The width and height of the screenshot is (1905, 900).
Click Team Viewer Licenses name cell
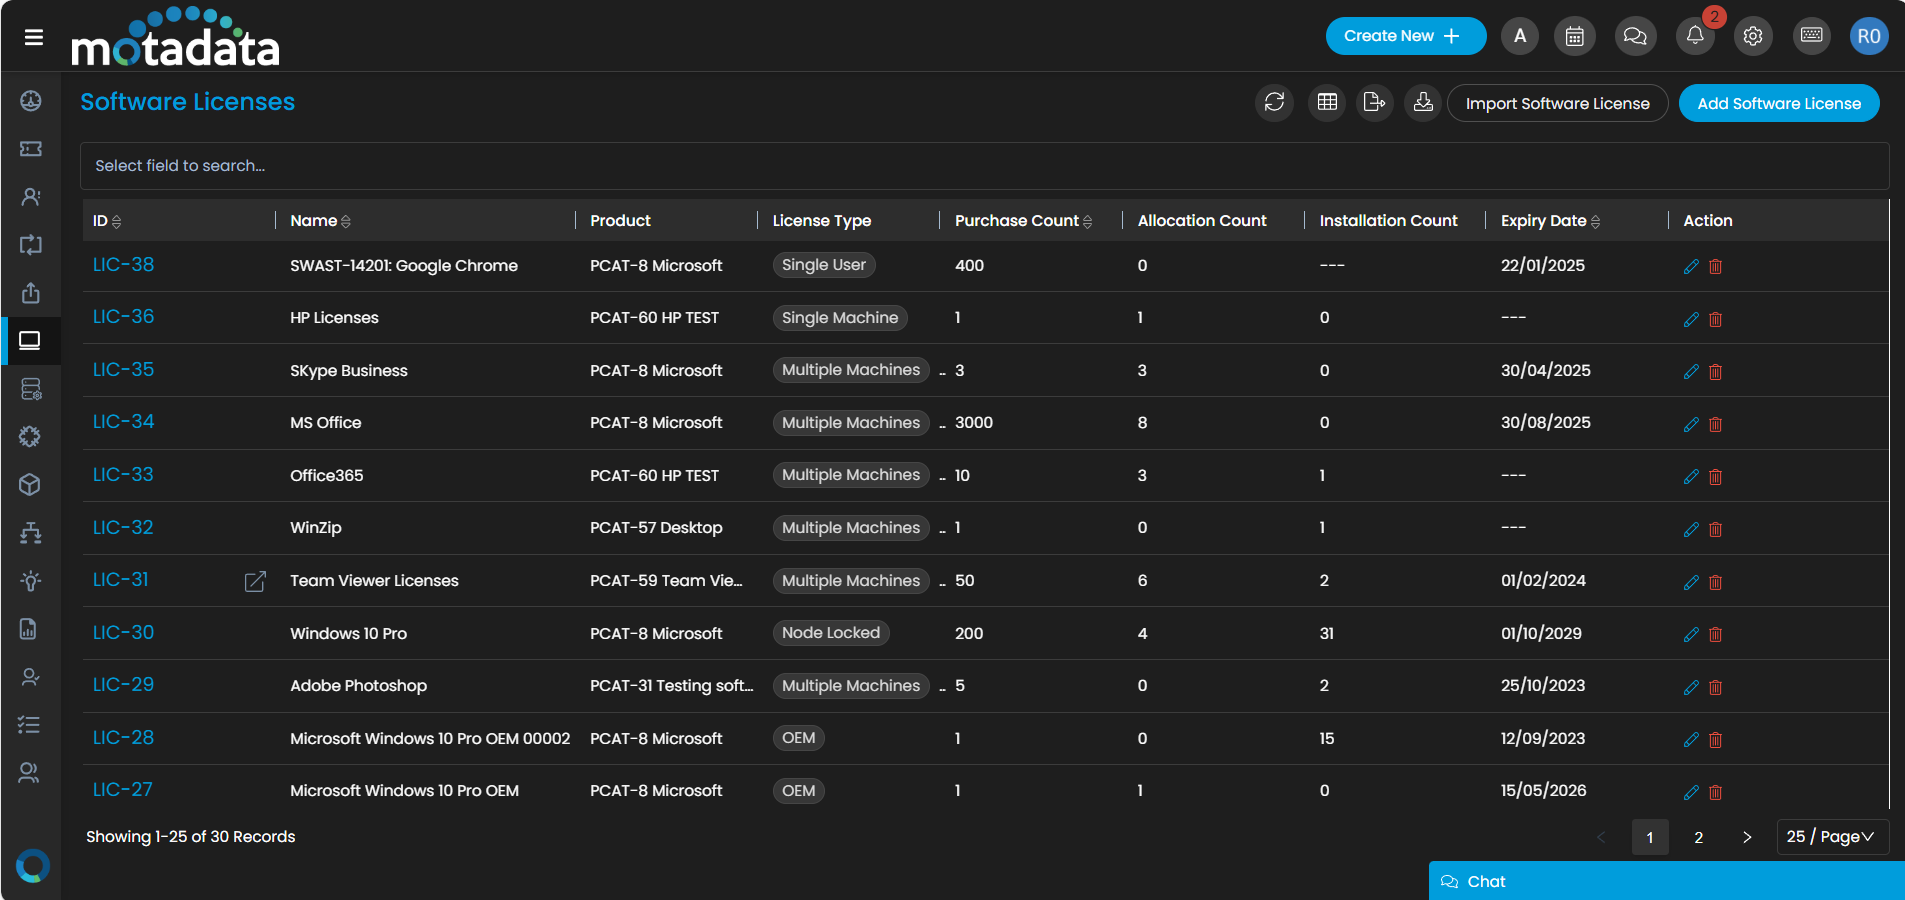click(374, 581)
